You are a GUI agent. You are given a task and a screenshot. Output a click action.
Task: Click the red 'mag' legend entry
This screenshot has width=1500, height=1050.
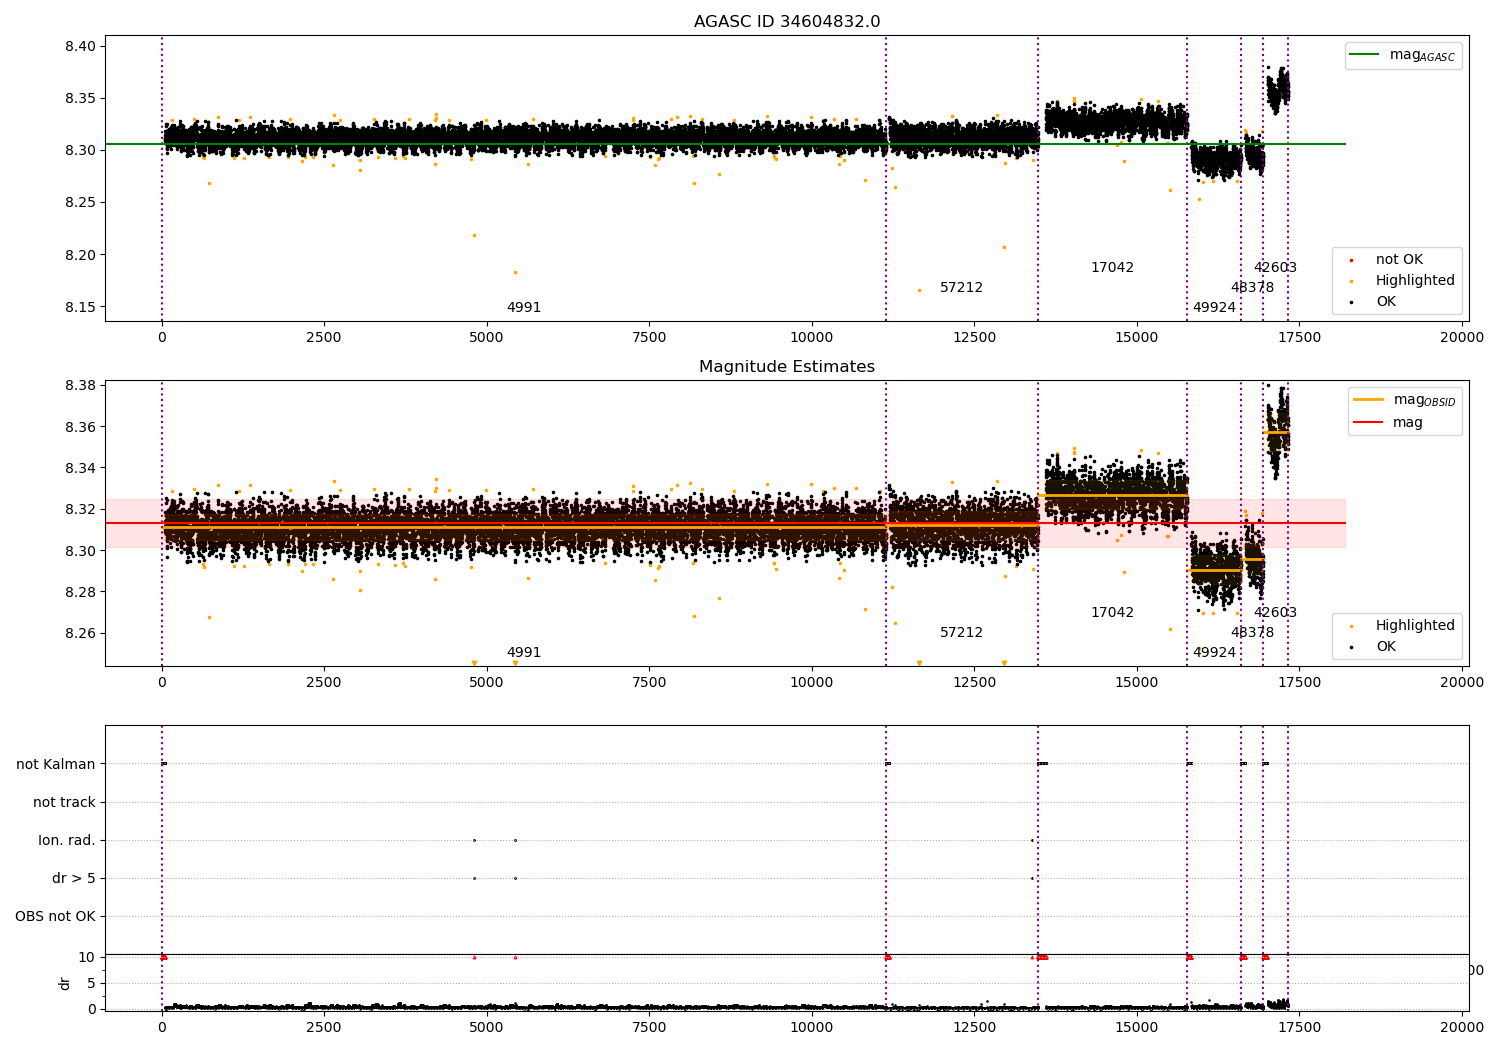coord(1388,423)
